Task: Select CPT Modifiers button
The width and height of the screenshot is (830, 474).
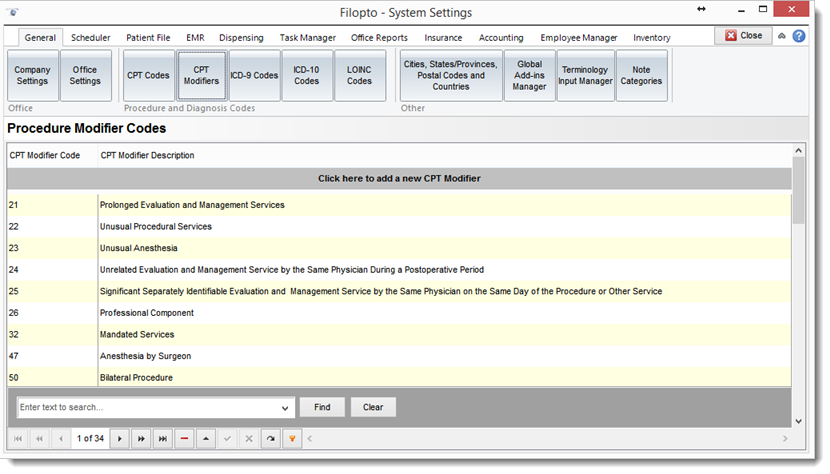Action: (201, 75)
